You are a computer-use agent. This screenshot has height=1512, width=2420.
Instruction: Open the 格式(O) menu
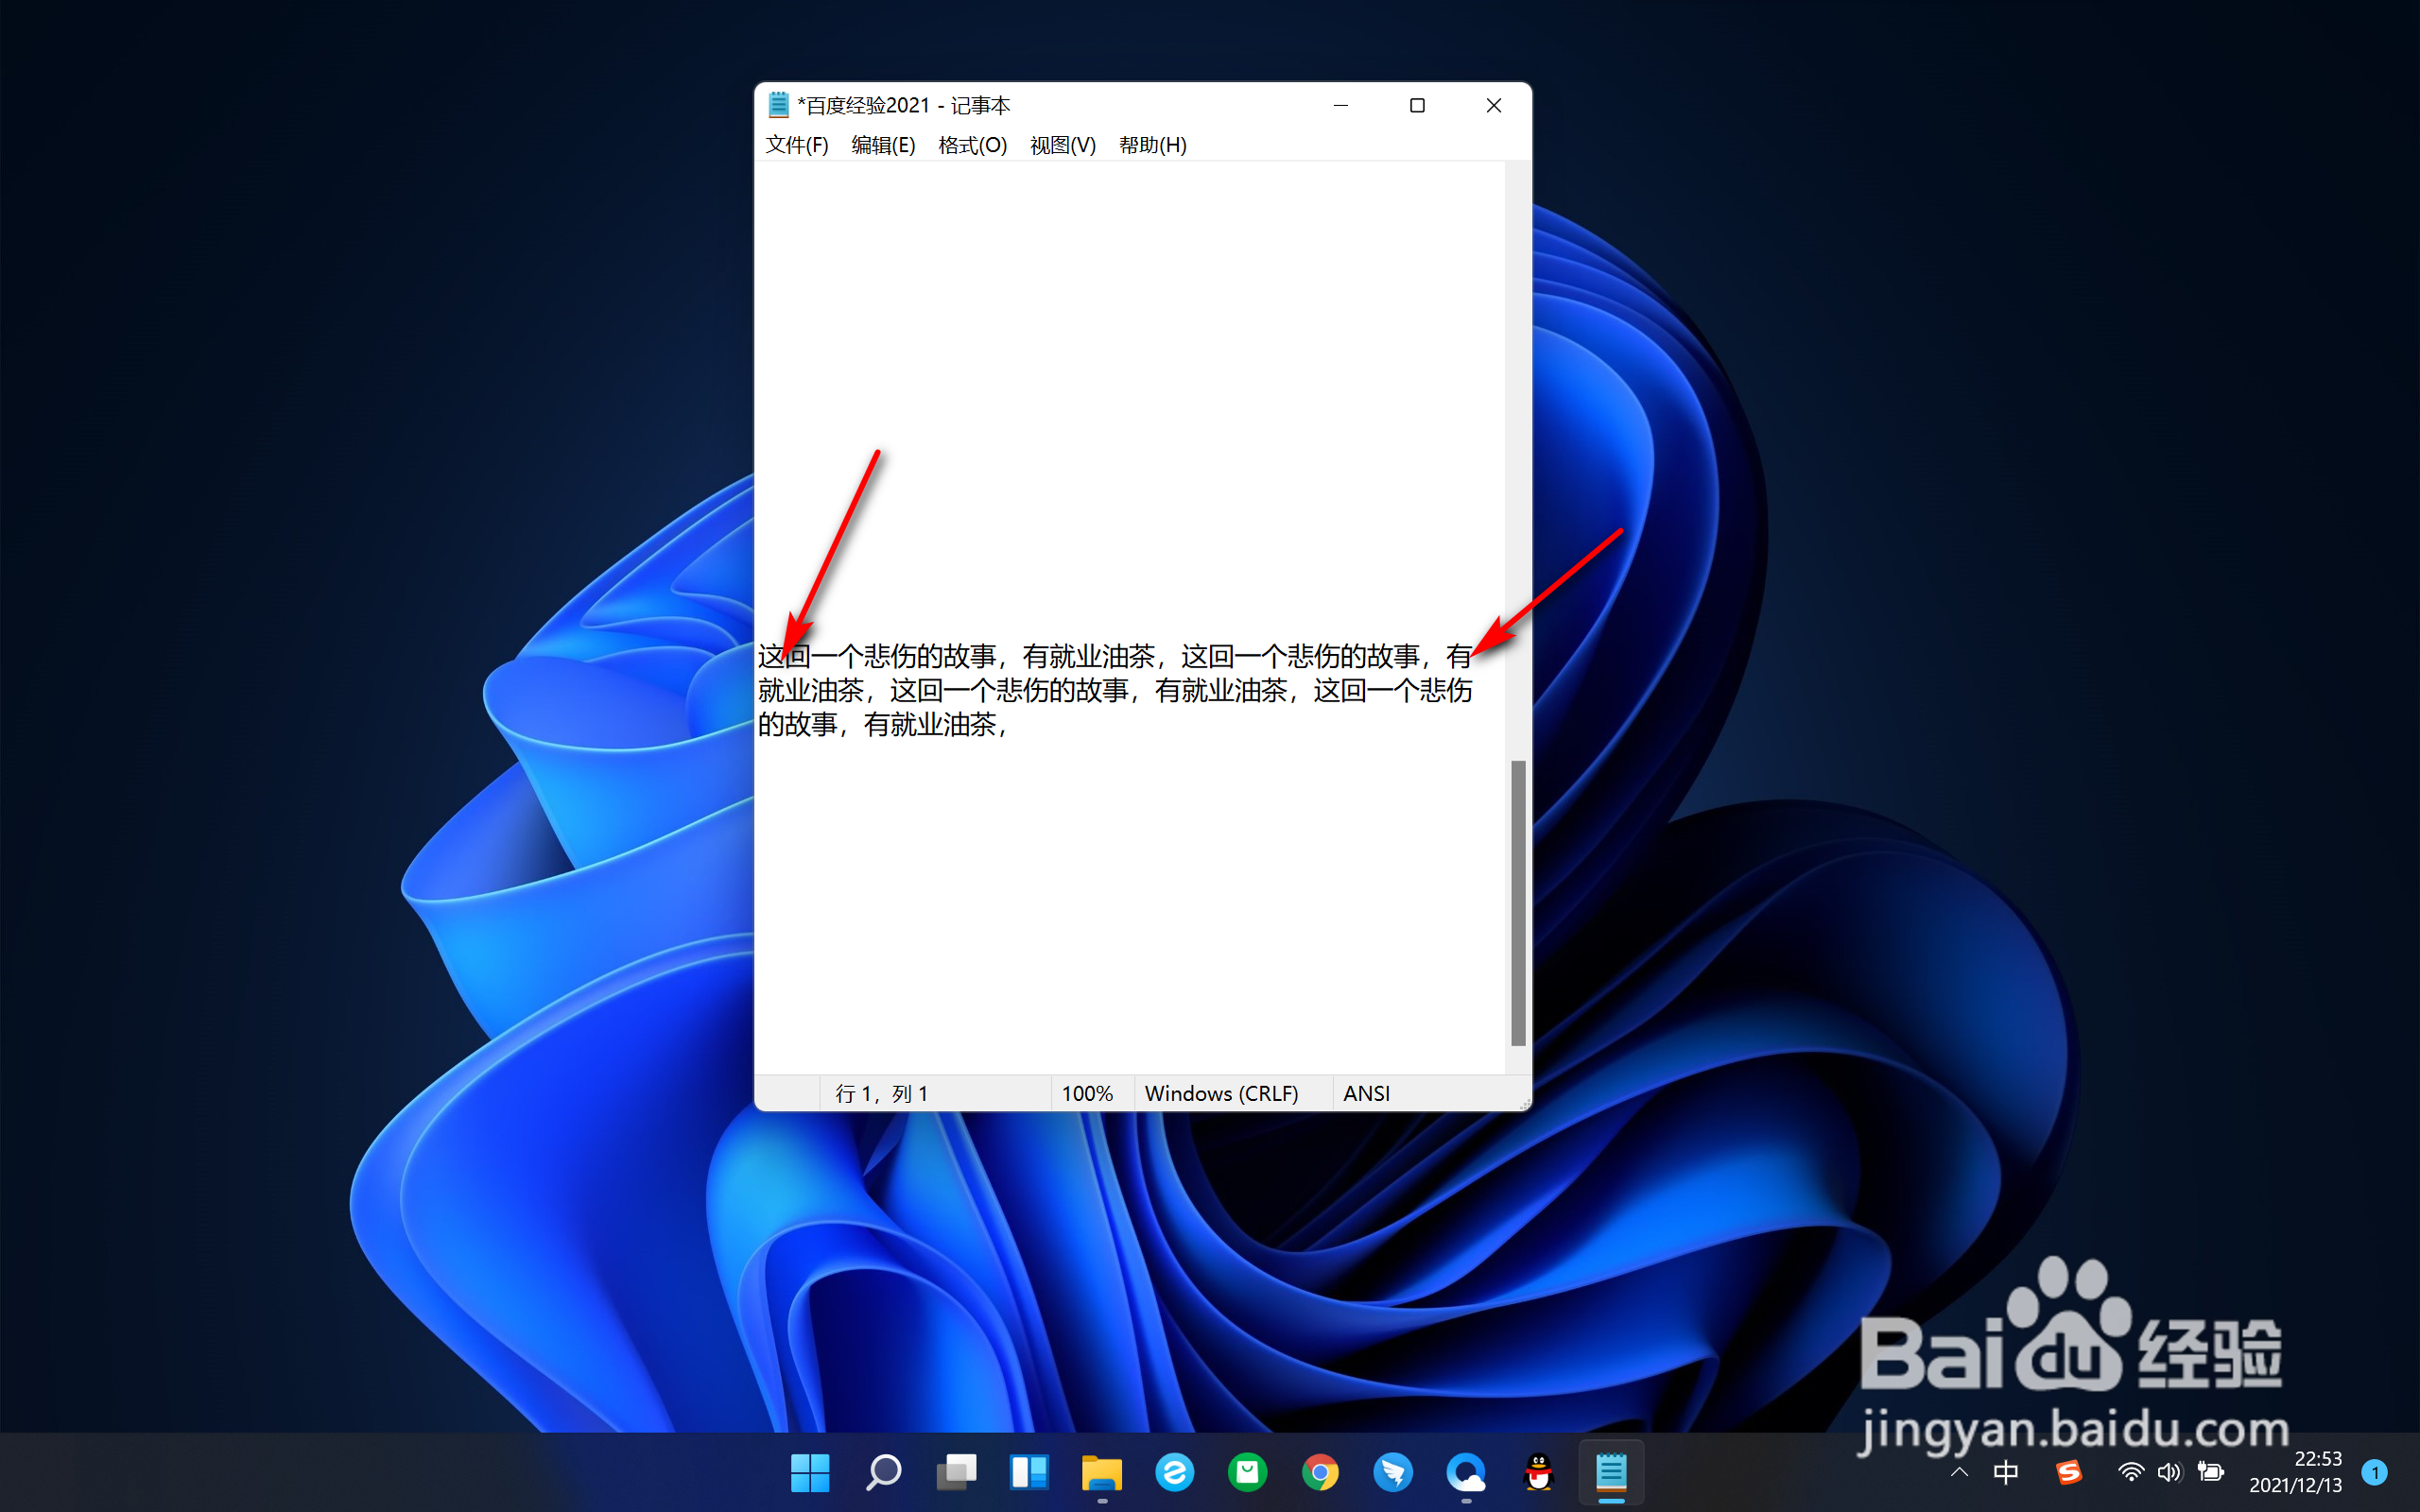point(971,145)
